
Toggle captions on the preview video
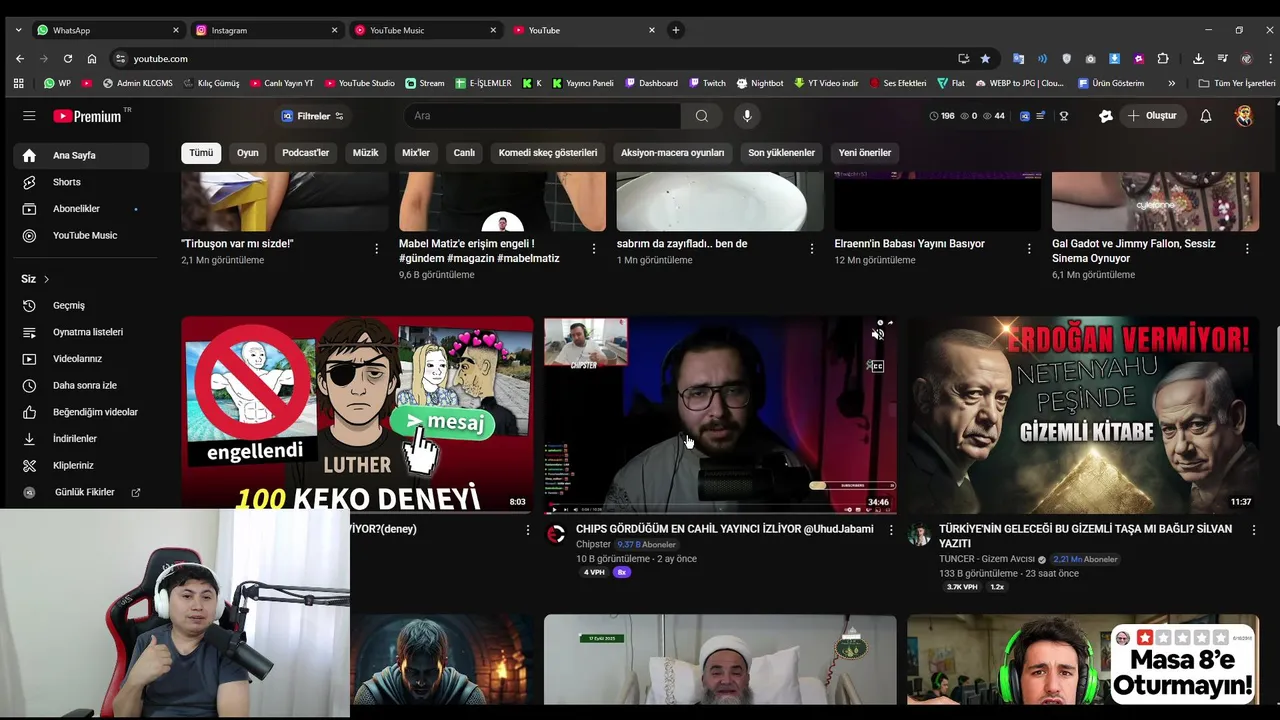coord(877,366)
